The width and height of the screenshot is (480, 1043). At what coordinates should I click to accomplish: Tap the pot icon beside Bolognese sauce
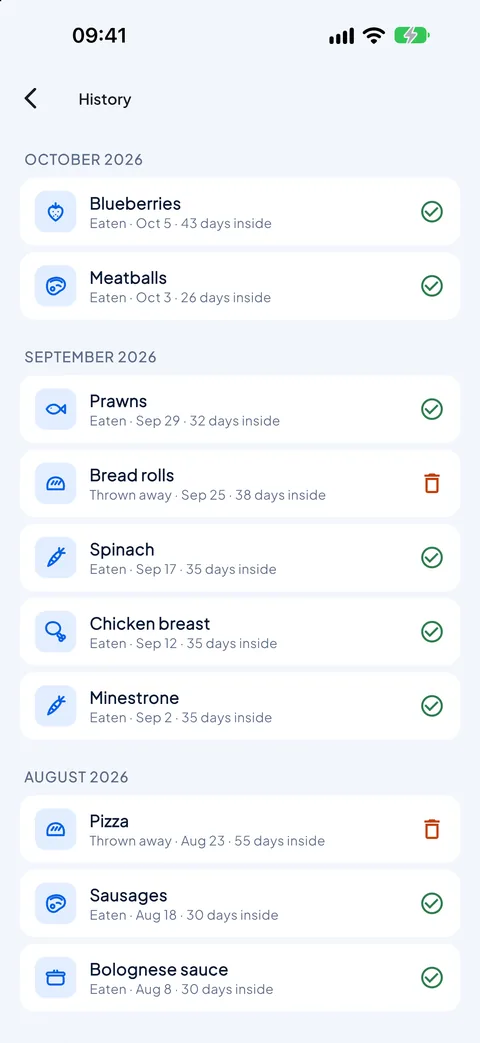[56, 978]
